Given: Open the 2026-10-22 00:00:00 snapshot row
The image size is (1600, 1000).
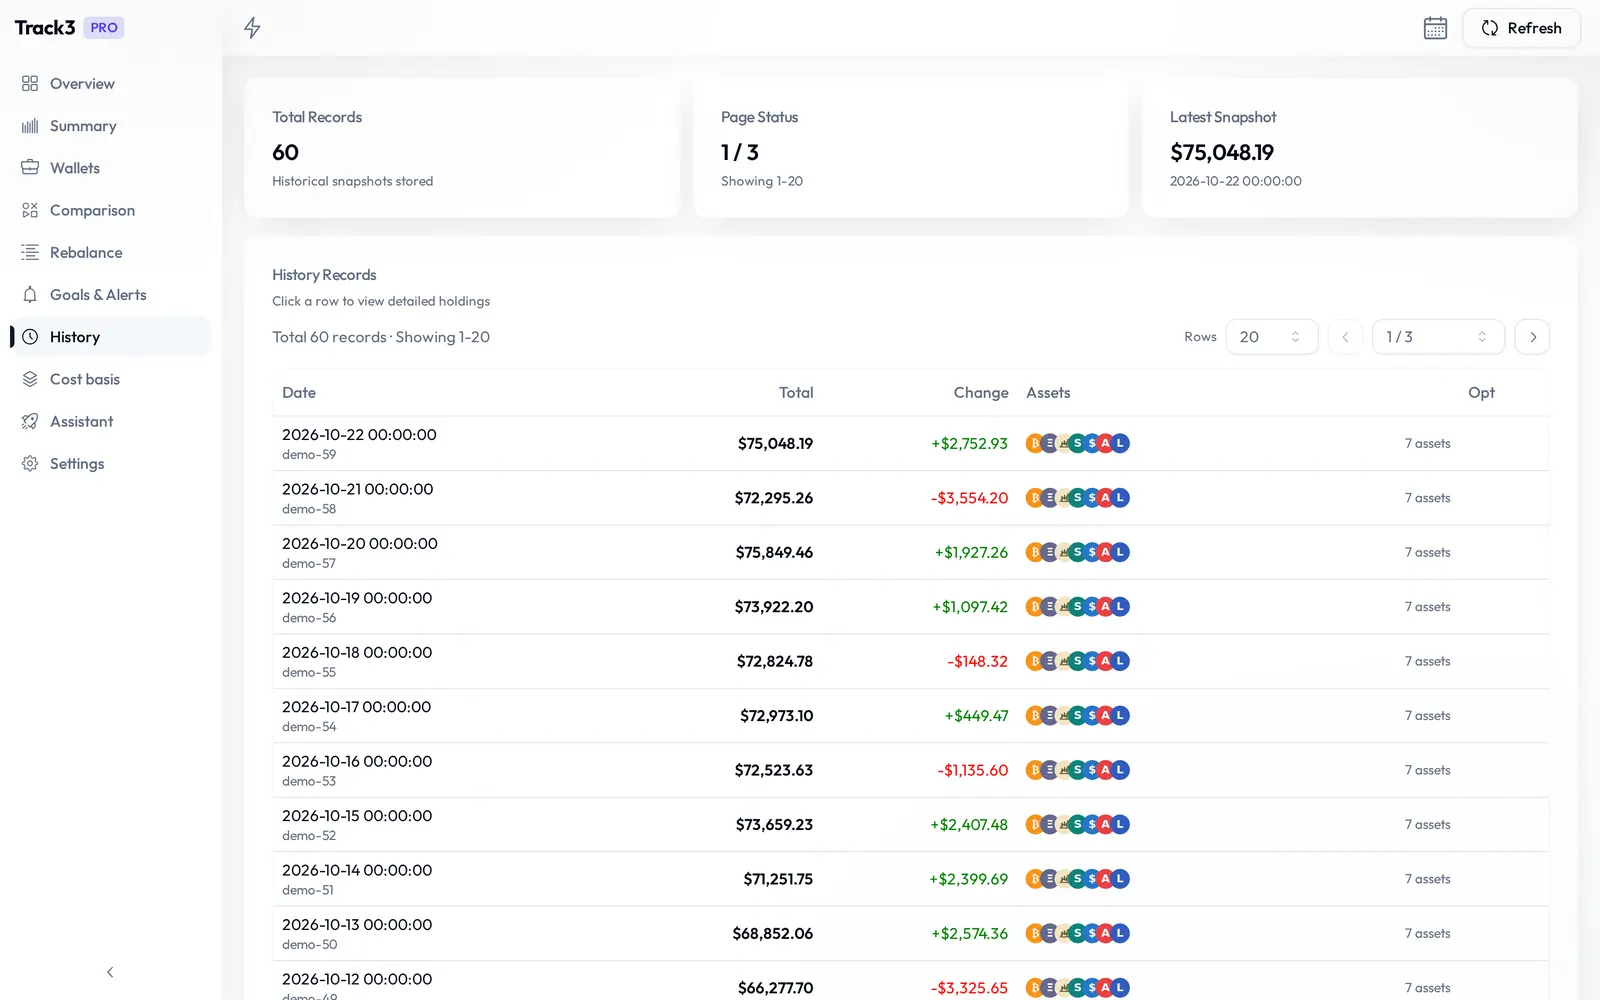Looking at the screenshot, I should click(910, 443).
